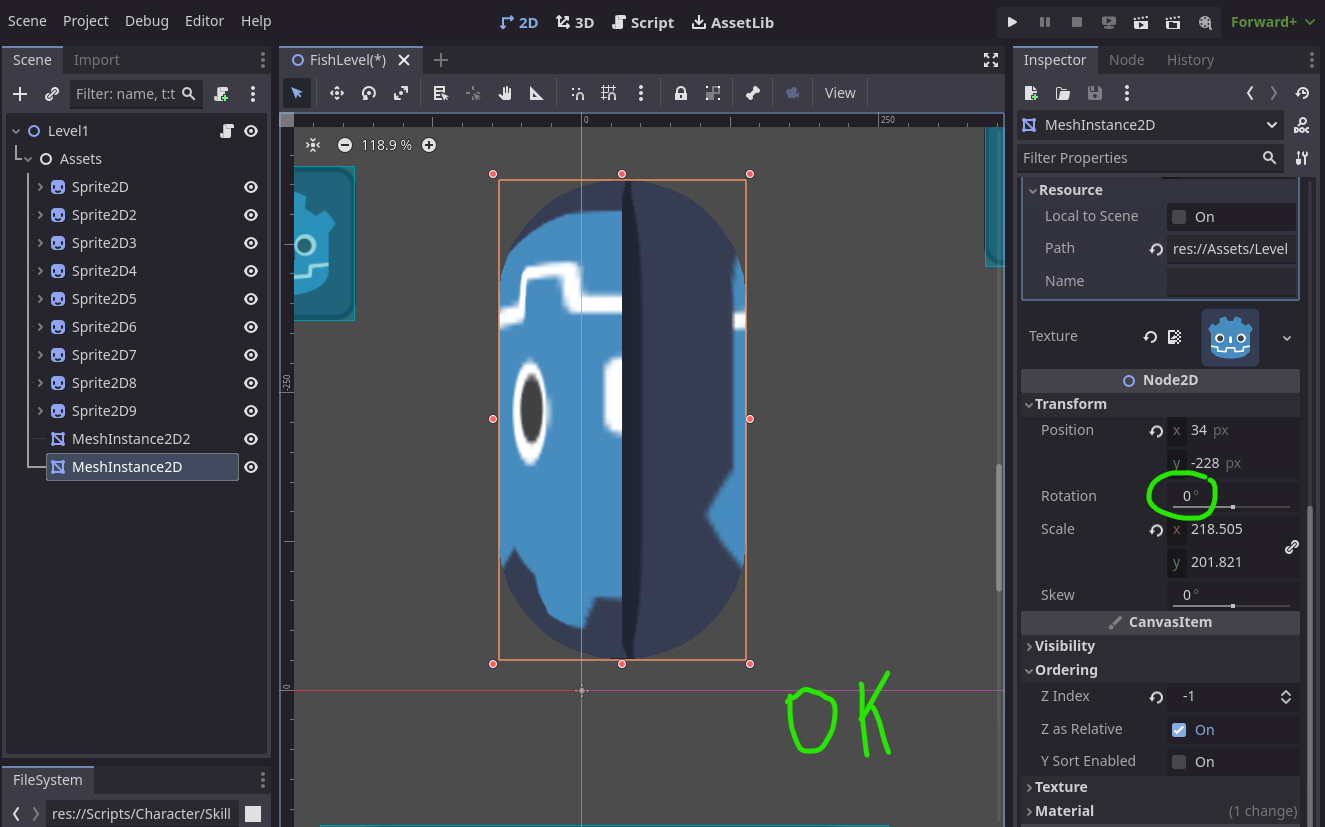The image size is (1325, 827).
Task: Collapse the Transform section in the Inspector
Action: point(1031,404)
